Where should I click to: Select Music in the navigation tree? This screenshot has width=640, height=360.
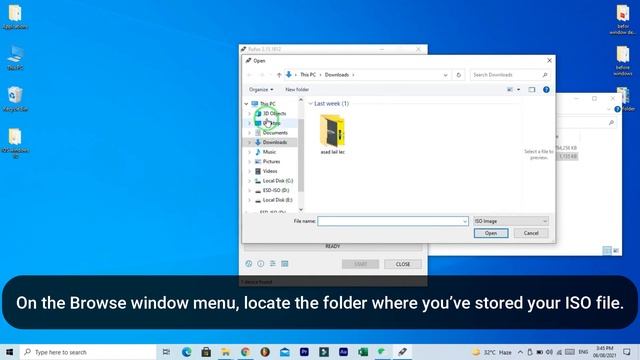[269, 152]
